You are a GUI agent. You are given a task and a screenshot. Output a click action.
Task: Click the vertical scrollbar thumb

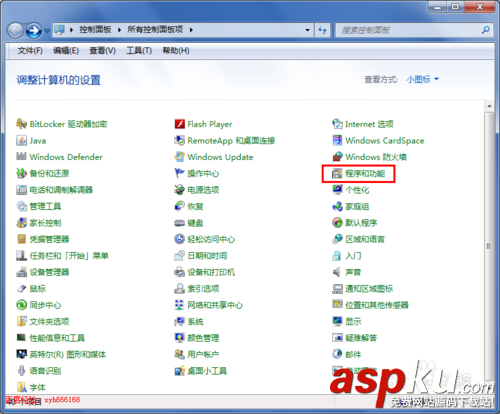tap(489, 246)
